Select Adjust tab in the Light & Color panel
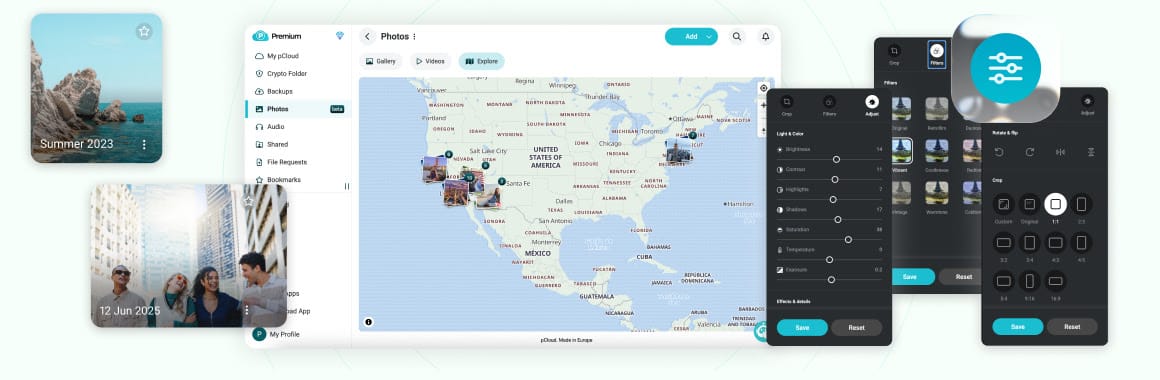 click(872, 106)
